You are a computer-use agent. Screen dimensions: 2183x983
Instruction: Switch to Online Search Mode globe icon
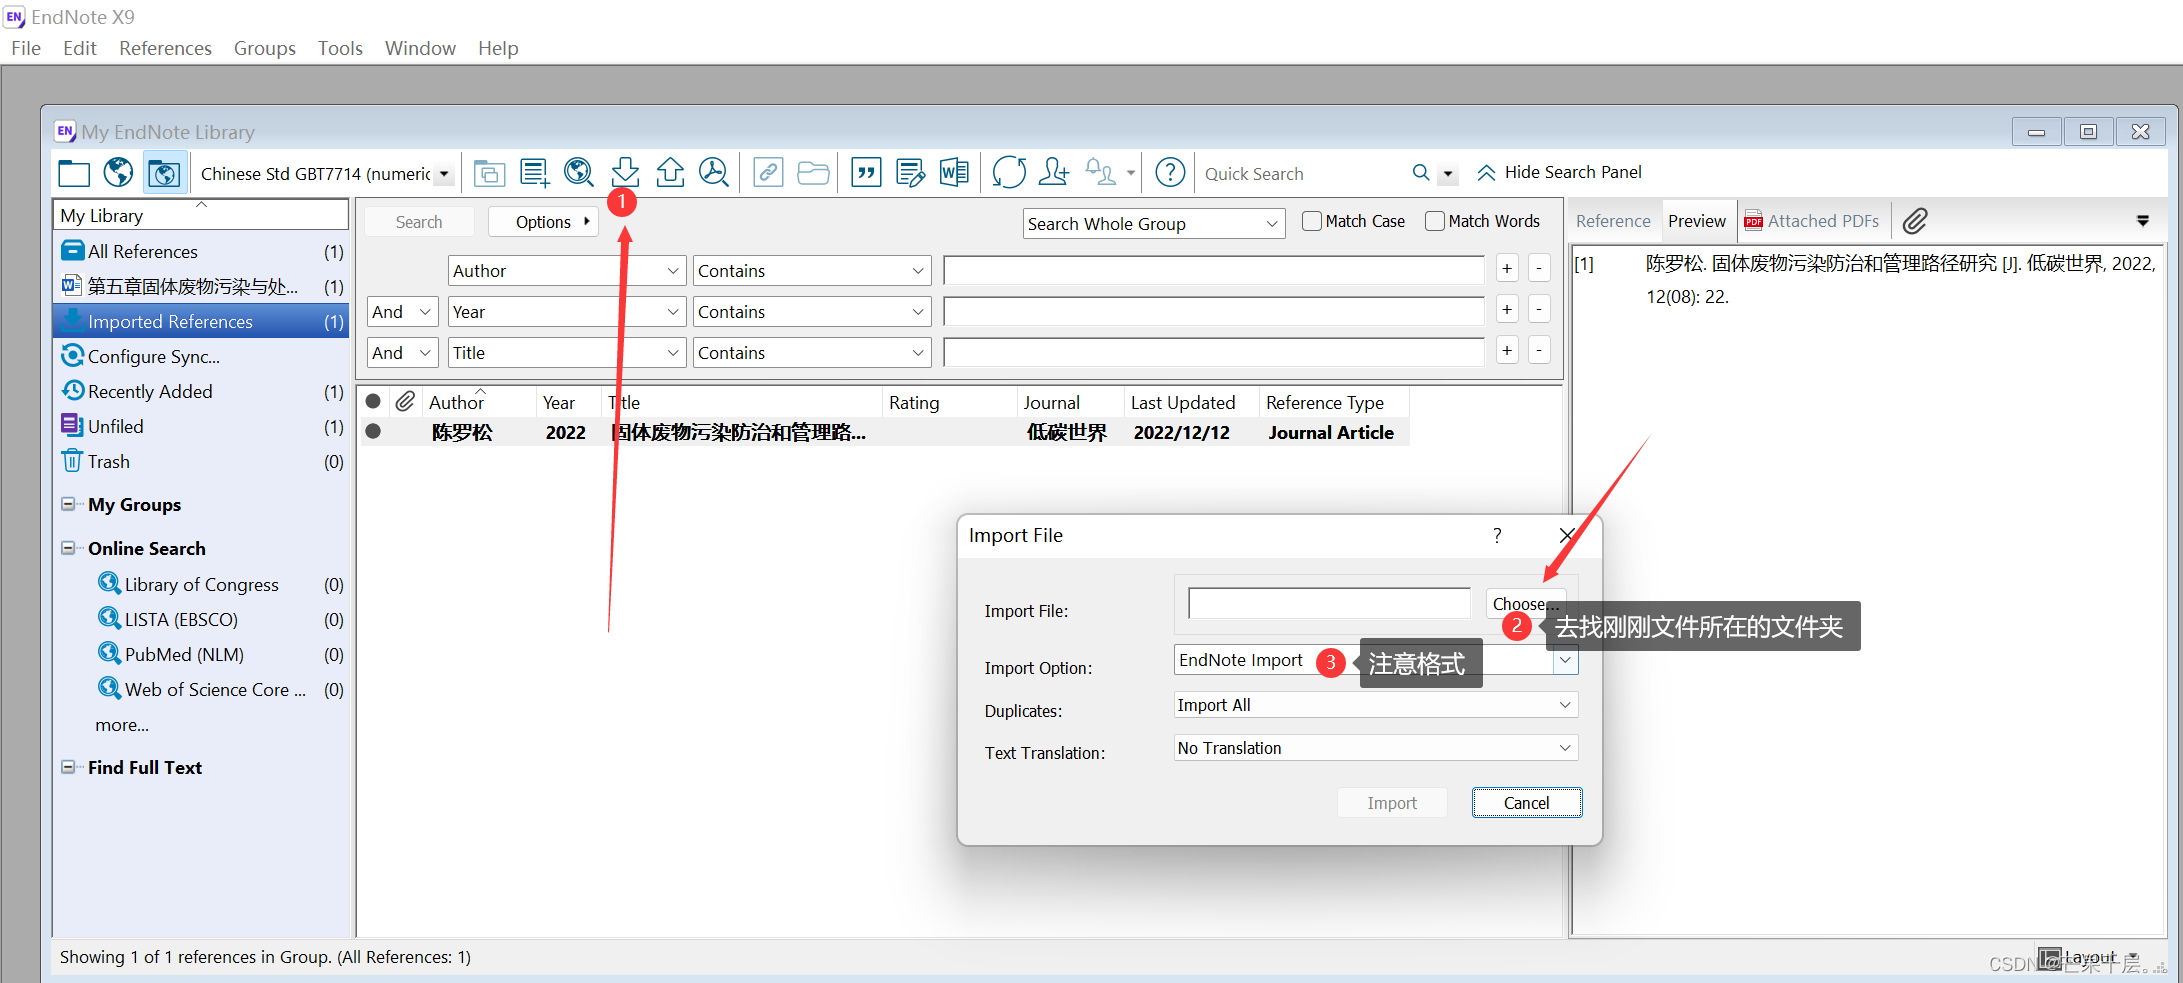[x=118, y=173]
